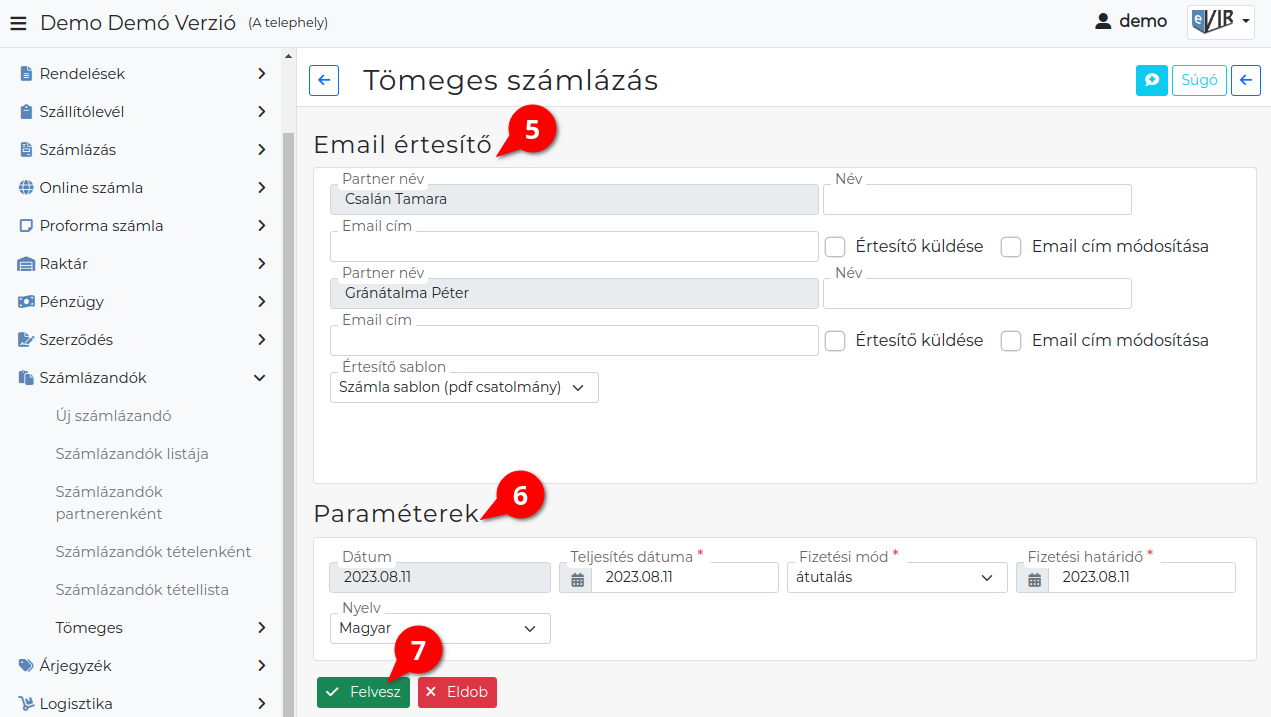Expand the Proforma számla chevron
1271x717 pixels.
(261, 226)
